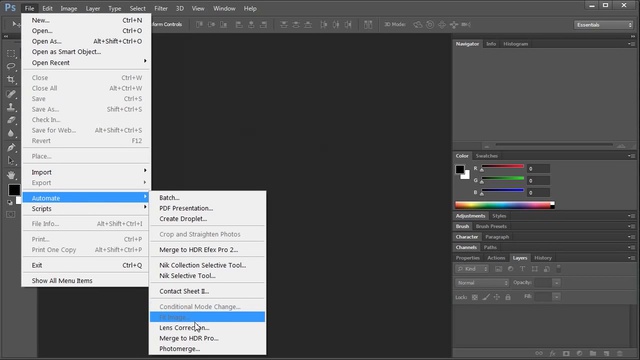Select the Rectangular Marquee tool

click(x=11, y=53)
